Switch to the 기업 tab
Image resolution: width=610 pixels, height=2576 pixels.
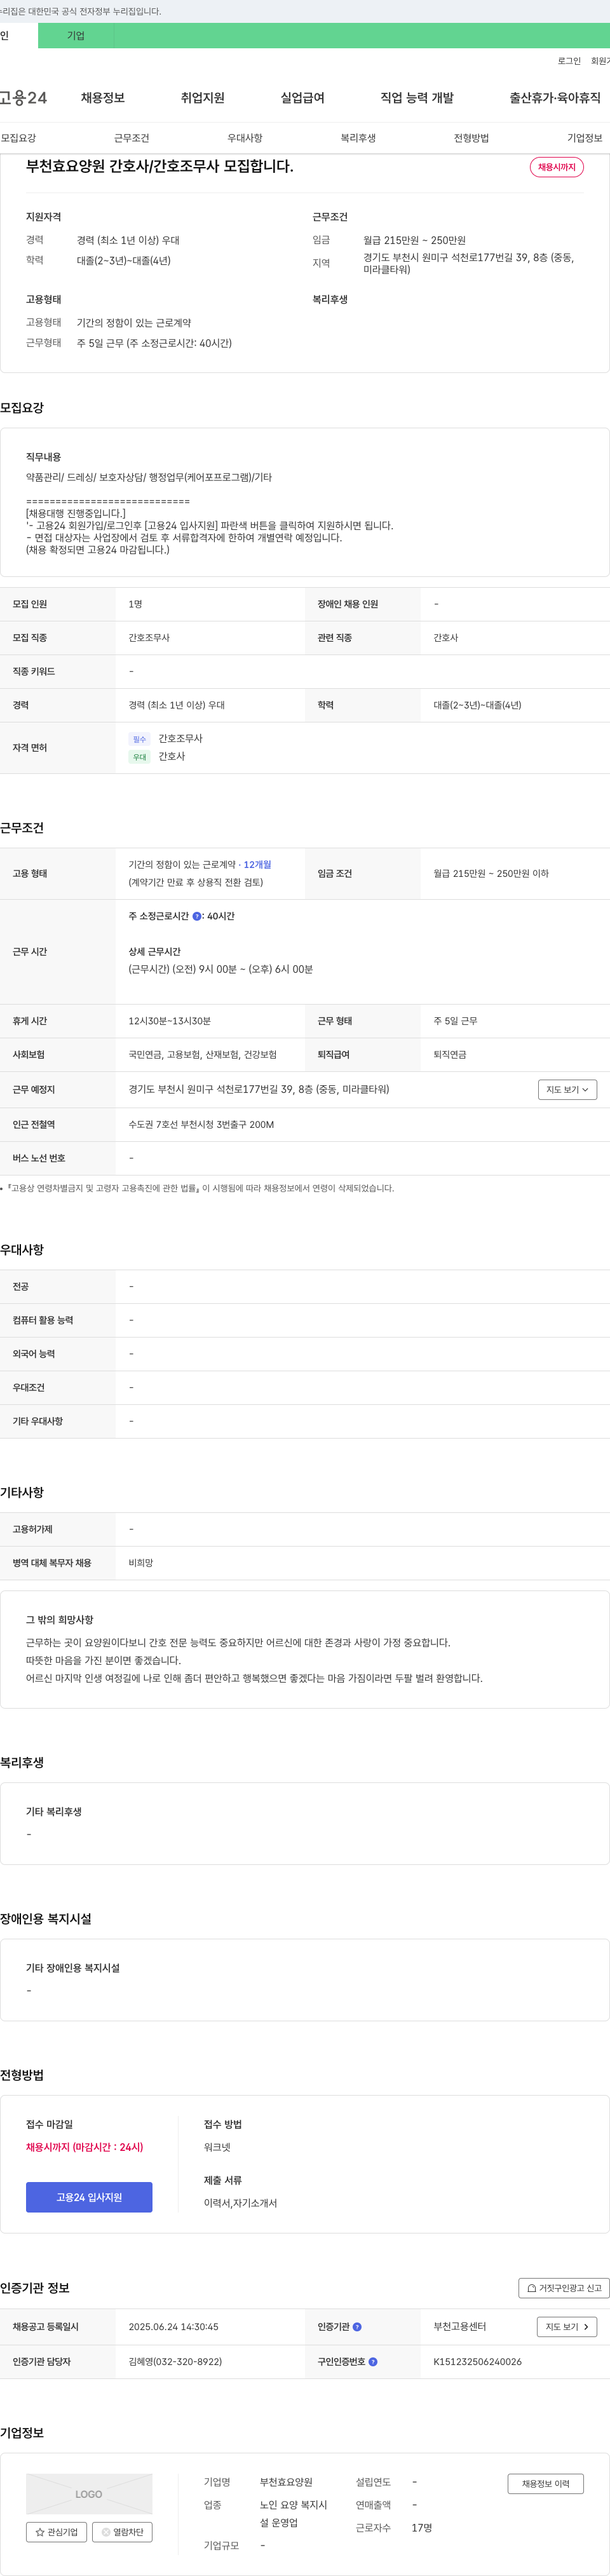76,36
